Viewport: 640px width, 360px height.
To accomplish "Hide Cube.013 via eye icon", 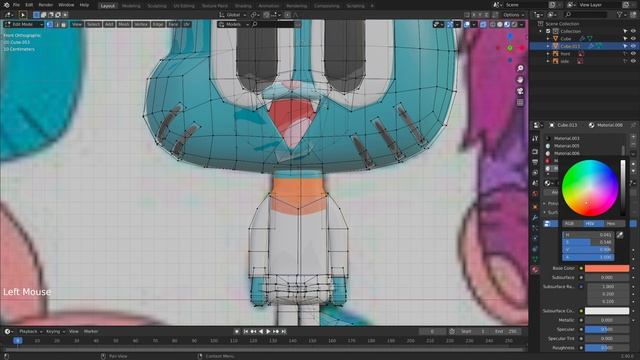I will [x=633, y=46].
